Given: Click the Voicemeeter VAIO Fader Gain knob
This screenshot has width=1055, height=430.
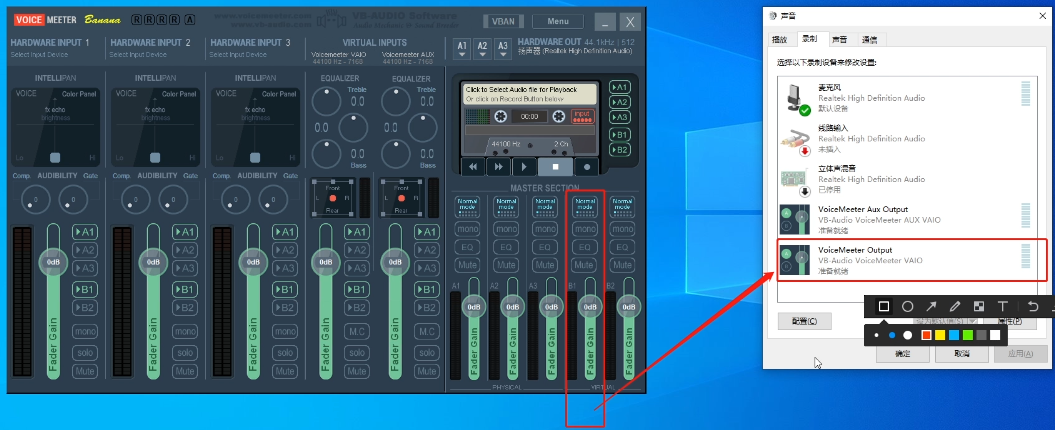Looking at the screenshot, I should [x=326, y=262].
